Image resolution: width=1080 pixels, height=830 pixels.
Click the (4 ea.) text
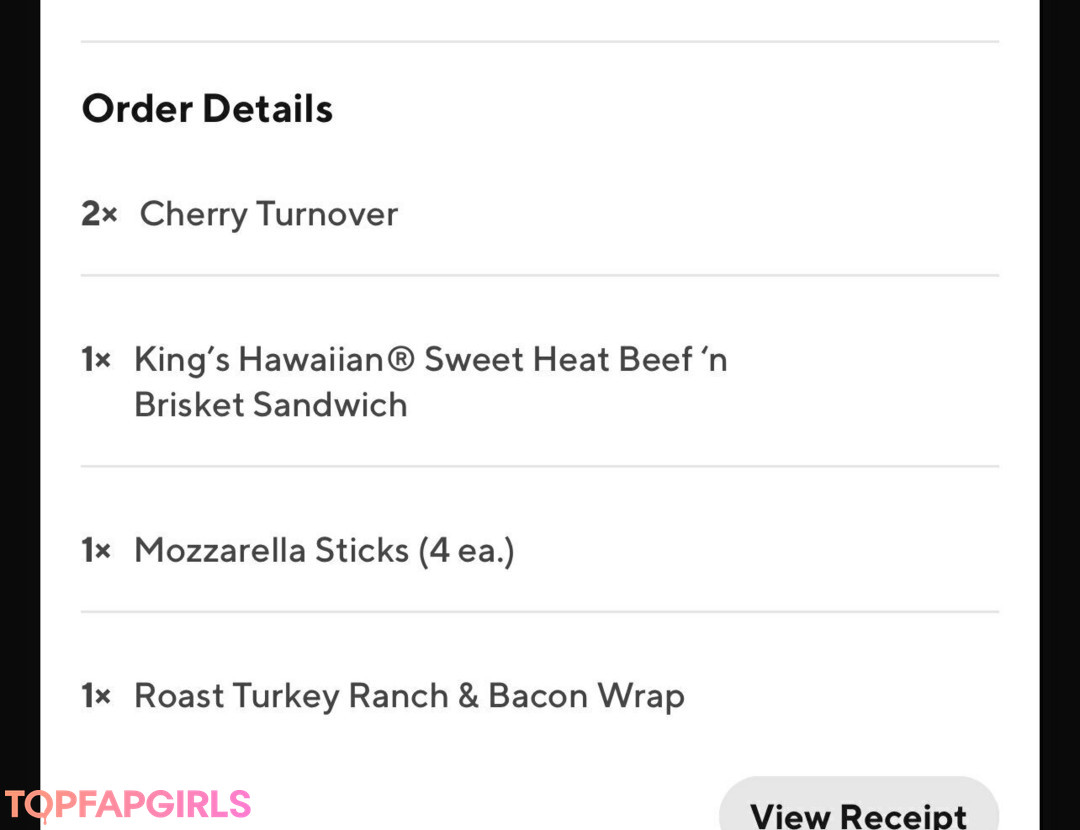click(x=466, y=550)
